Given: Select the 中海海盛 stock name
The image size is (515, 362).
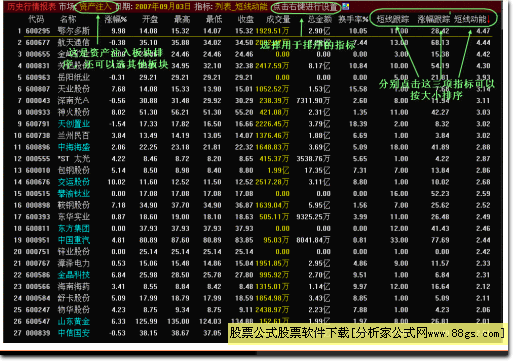Looking at the screenshot, I should coord(74,147).
